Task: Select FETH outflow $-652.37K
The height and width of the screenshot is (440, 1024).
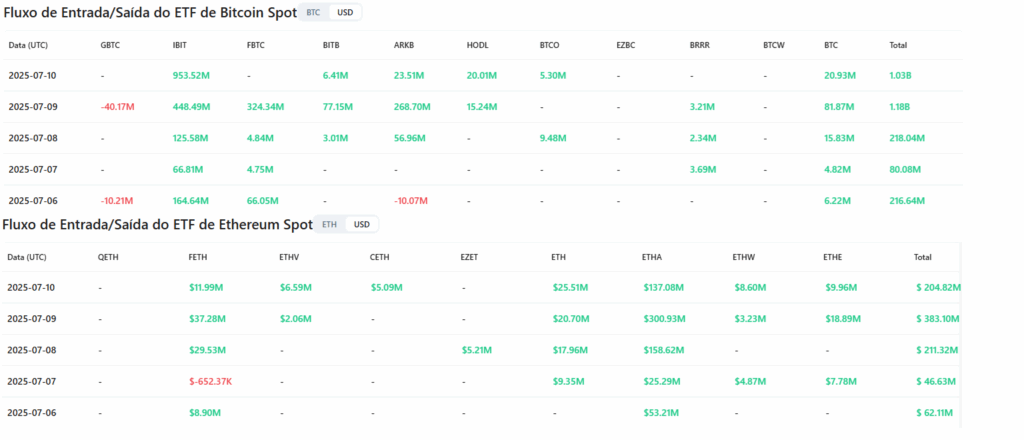Action: pyautogui.click(x=210, y=381)
